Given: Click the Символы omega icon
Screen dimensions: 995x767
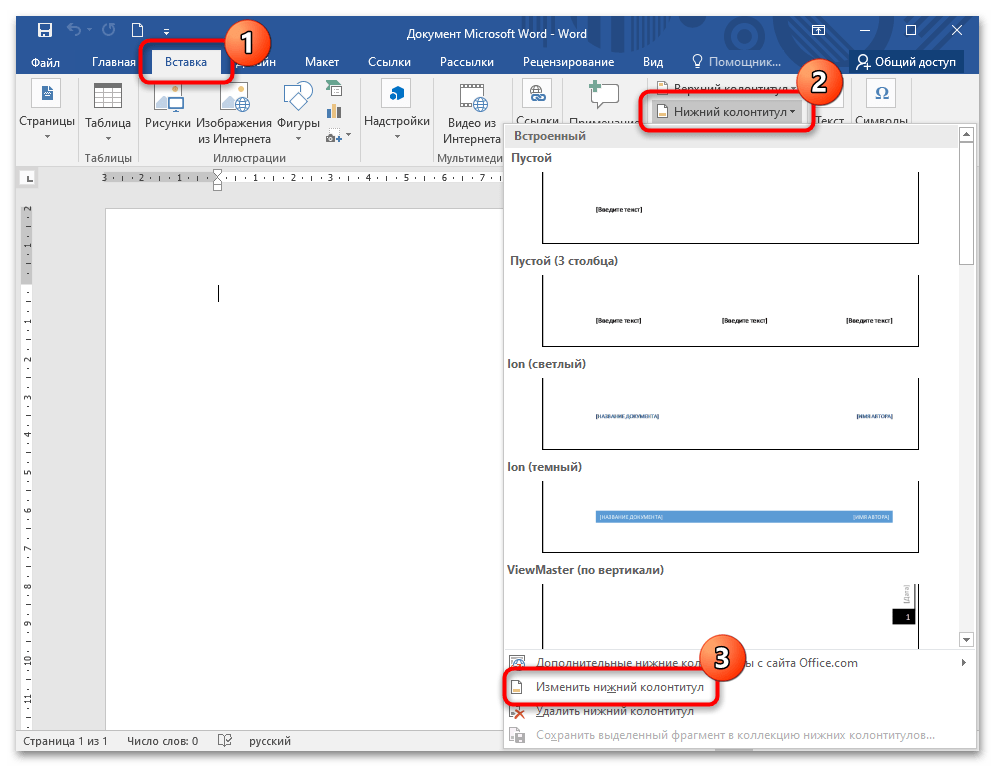Looking at the screenshot, I should [x=881, y=95].
